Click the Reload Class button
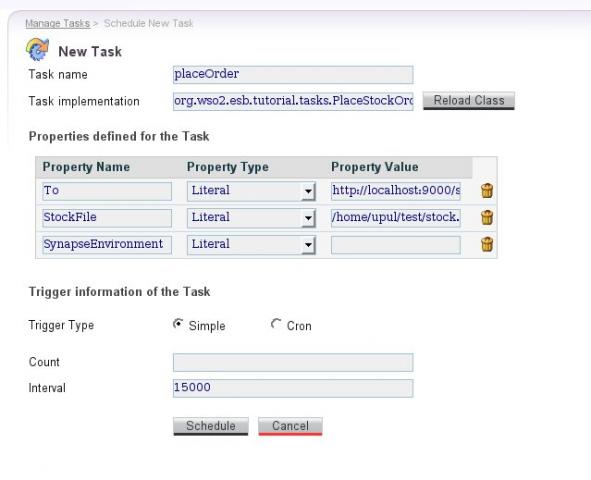The width and height of the screenshot is (591, 480). pyautogui.click(x=469, y=101)
